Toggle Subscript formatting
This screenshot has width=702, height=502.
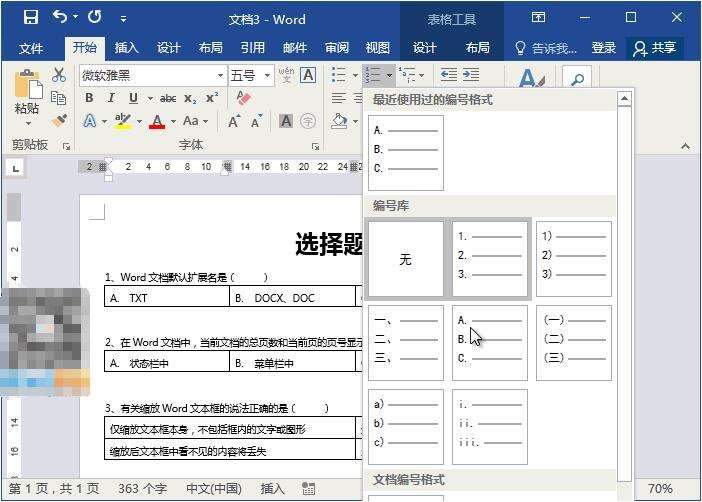coord(190,99)
